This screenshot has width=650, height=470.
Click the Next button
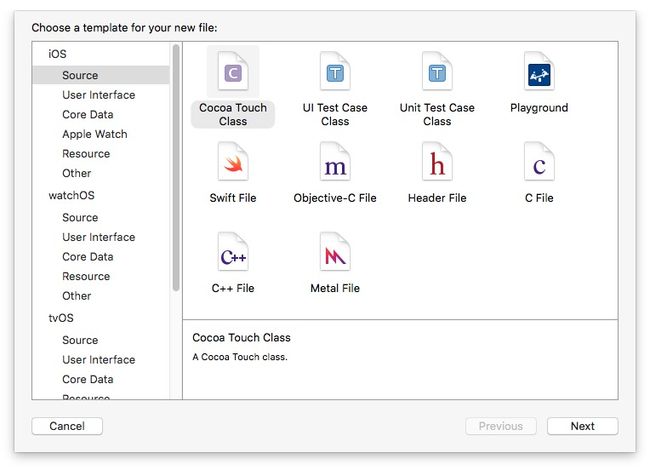pyautogui.click(x=582, y=426)
